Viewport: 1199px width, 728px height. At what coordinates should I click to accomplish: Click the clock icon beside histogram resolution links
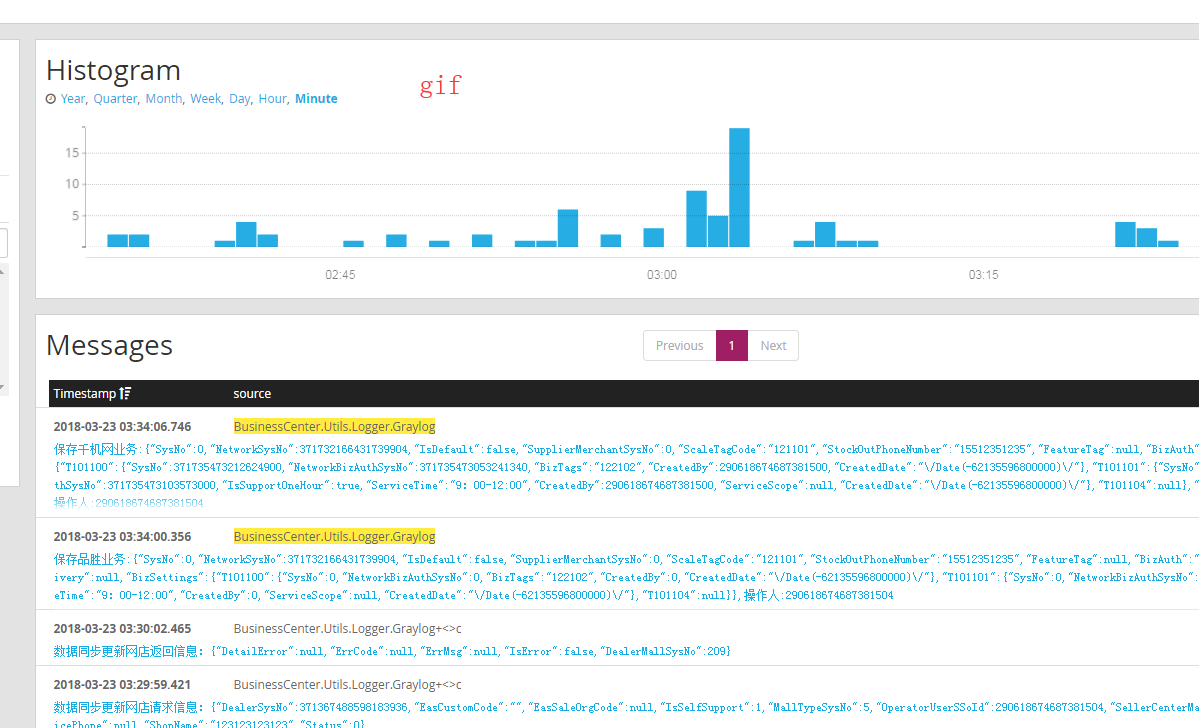click(x=51, y=99)
